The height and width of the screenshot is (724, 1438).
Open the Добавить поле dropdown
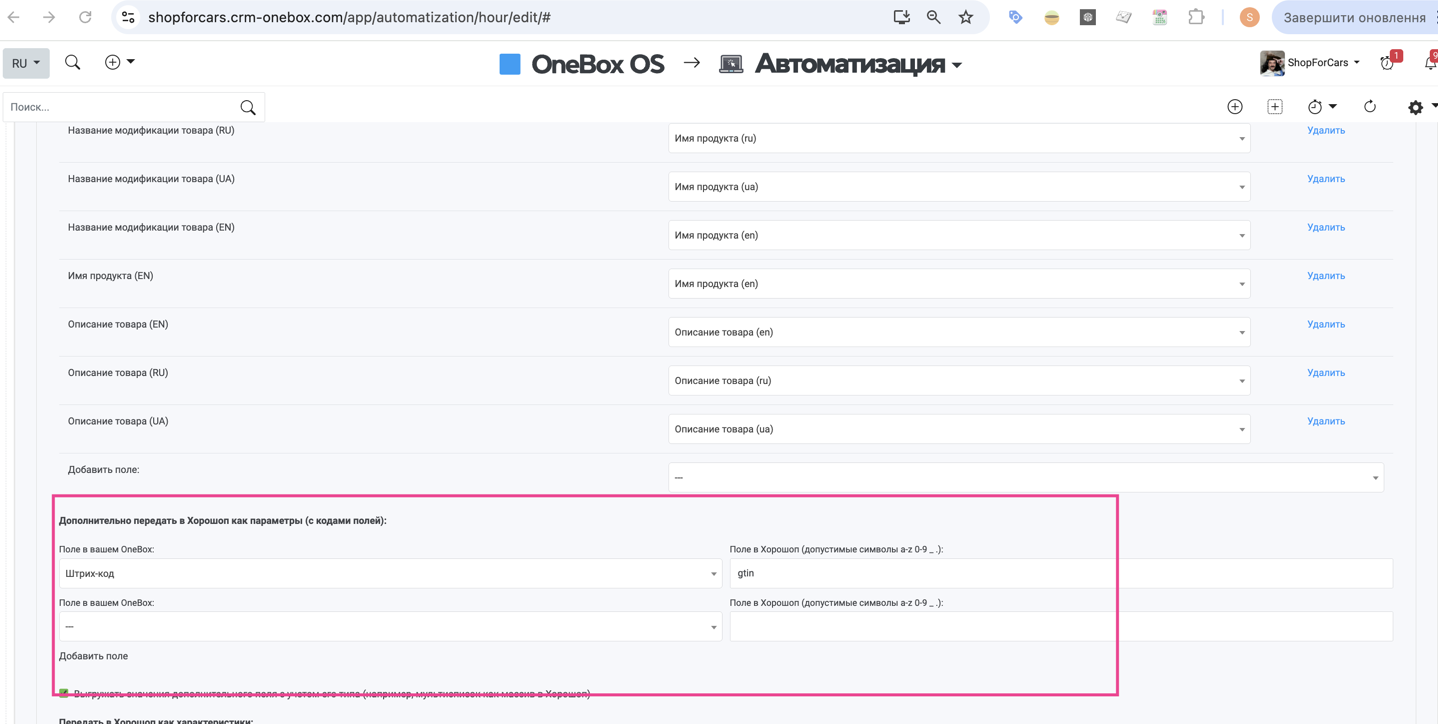(x=1026, y=478)
